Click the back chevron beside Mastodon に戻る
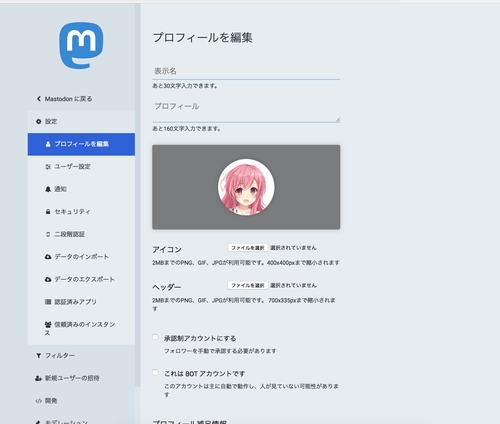Screen dimensions: 500x424 coord(39,99)
